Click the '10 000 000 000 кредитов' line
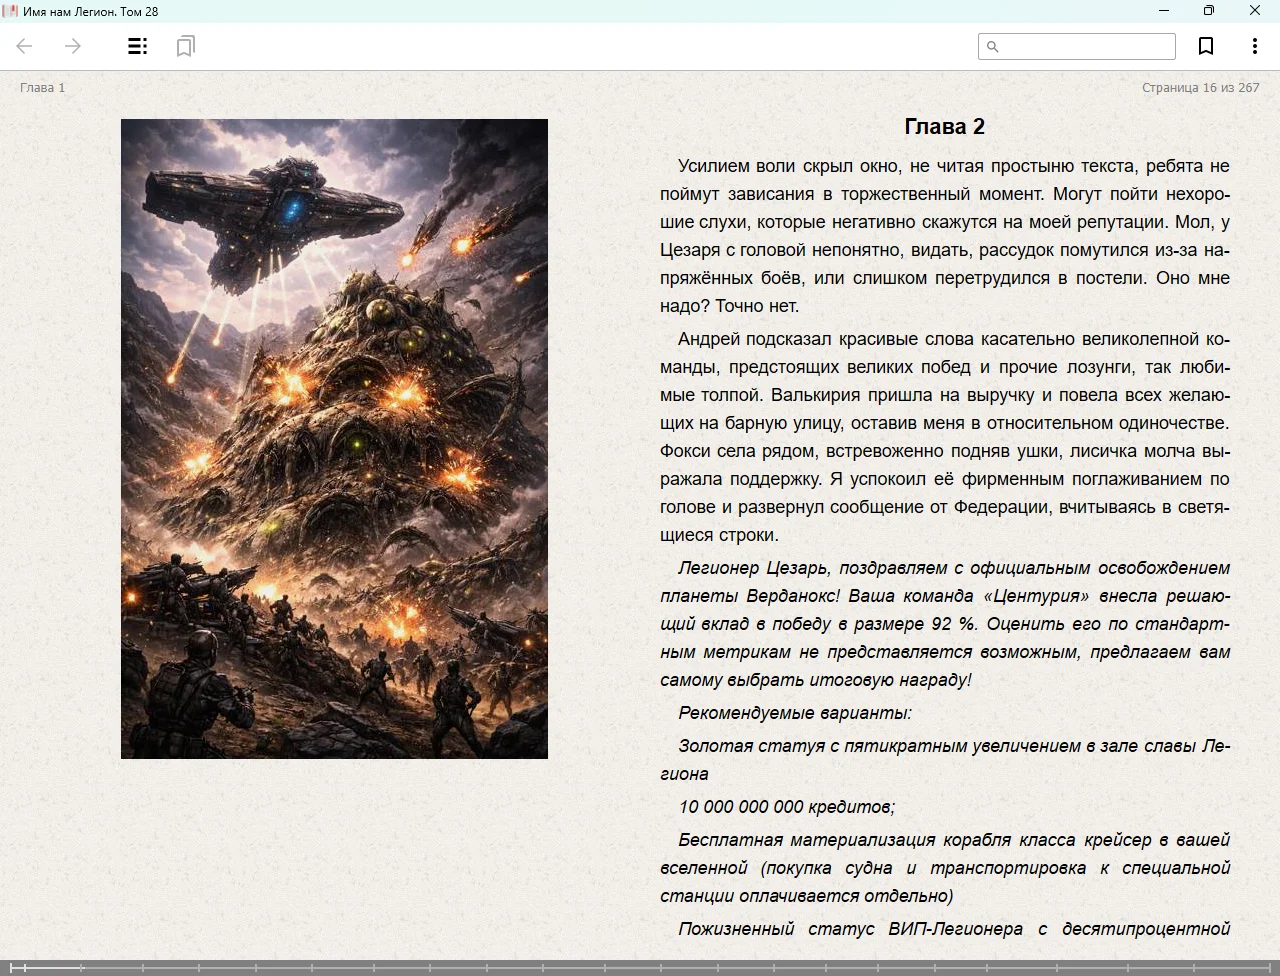The width and height of the screenshot is (1280, 976). (x=786, y=807)
